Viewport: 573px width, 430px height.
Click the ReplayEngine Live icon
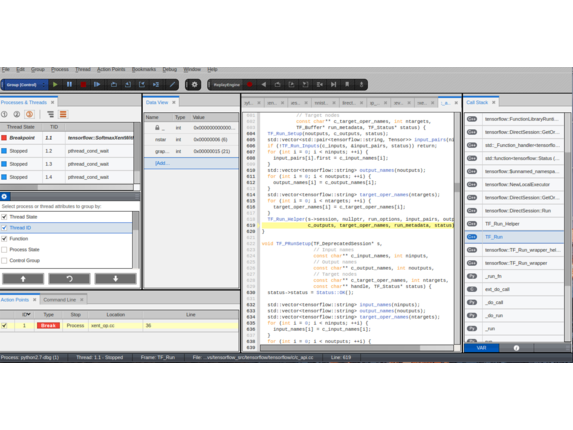pyautogui.click(x=333, y=85)
